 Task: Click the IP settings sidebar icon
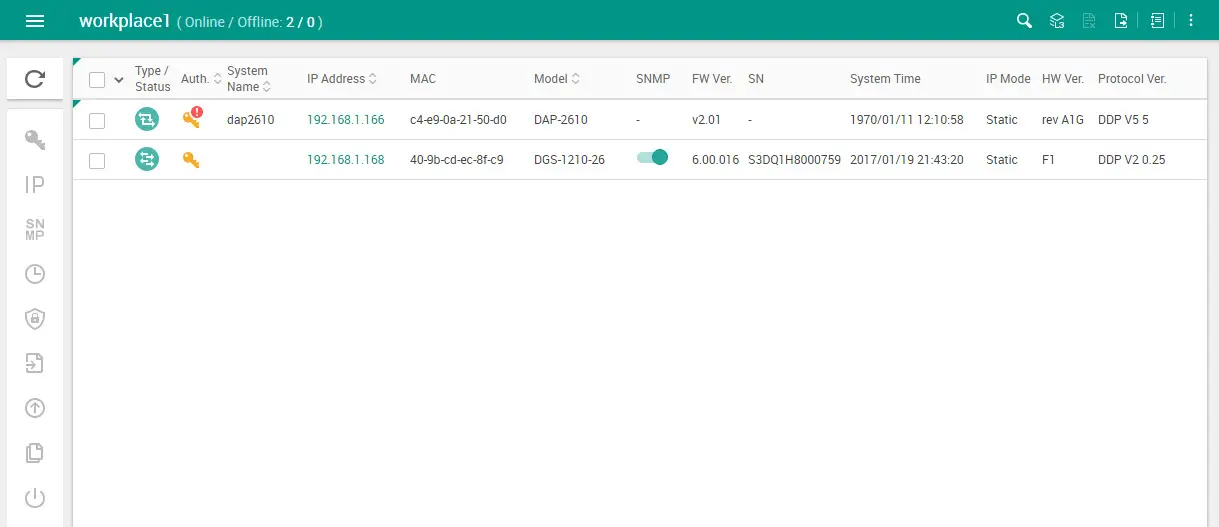coord(35,185)
